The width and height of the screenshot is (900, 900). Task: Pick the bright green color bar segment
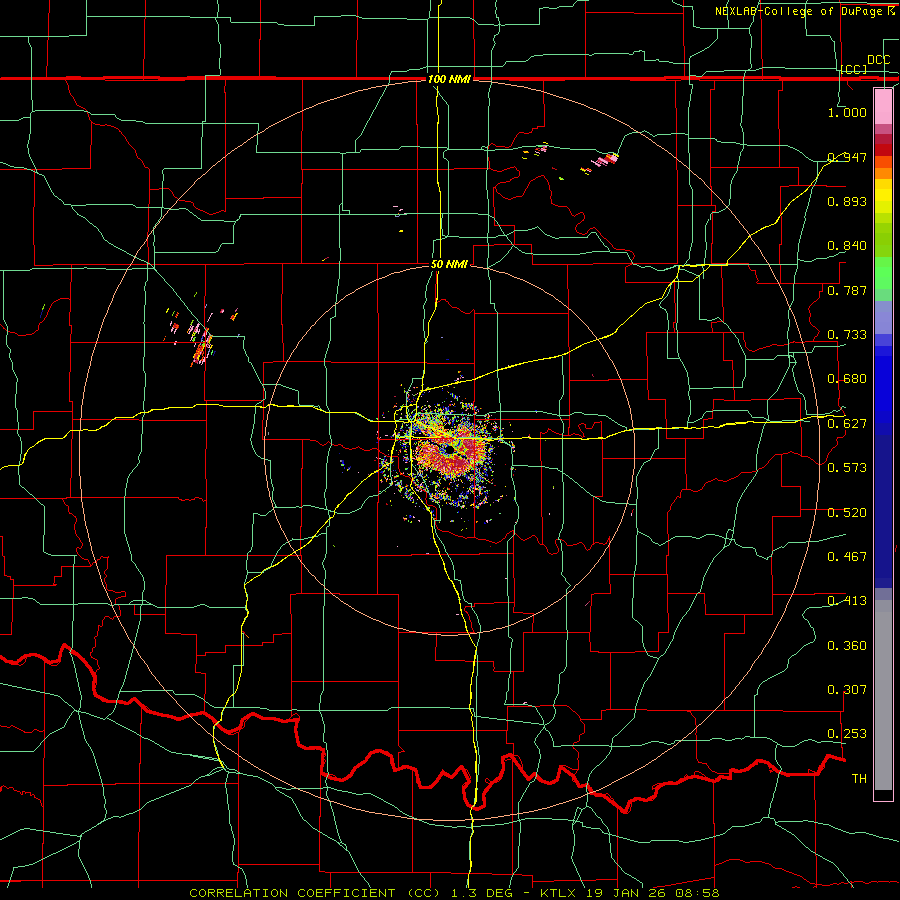point(883,273)
